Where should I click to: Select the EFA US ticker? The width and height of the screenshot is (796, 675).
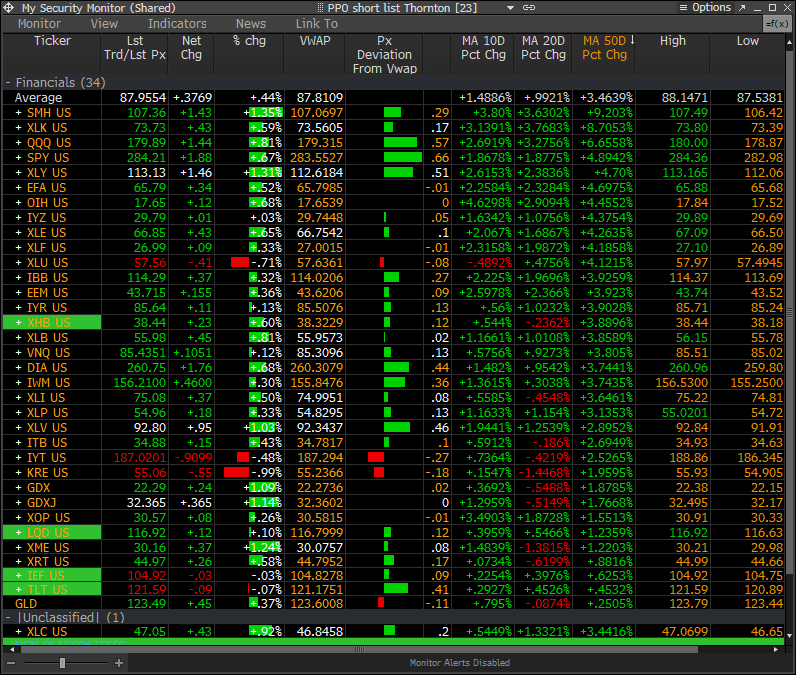pos(47,188)
